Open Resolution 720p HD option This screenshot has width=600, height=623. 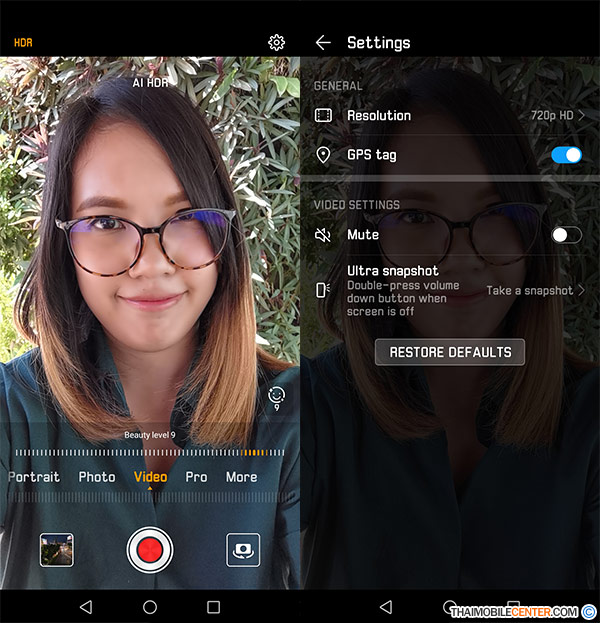pos(558,115)
